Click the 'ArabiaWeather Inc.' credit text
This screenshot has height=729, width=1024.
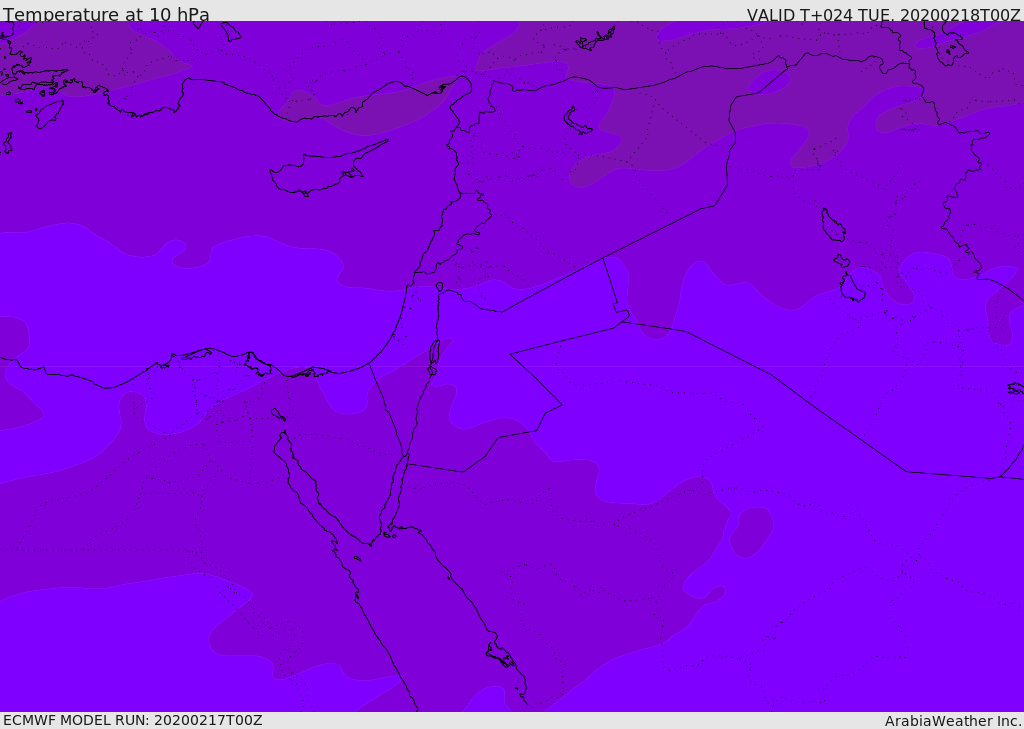click(x=953, y=721)
